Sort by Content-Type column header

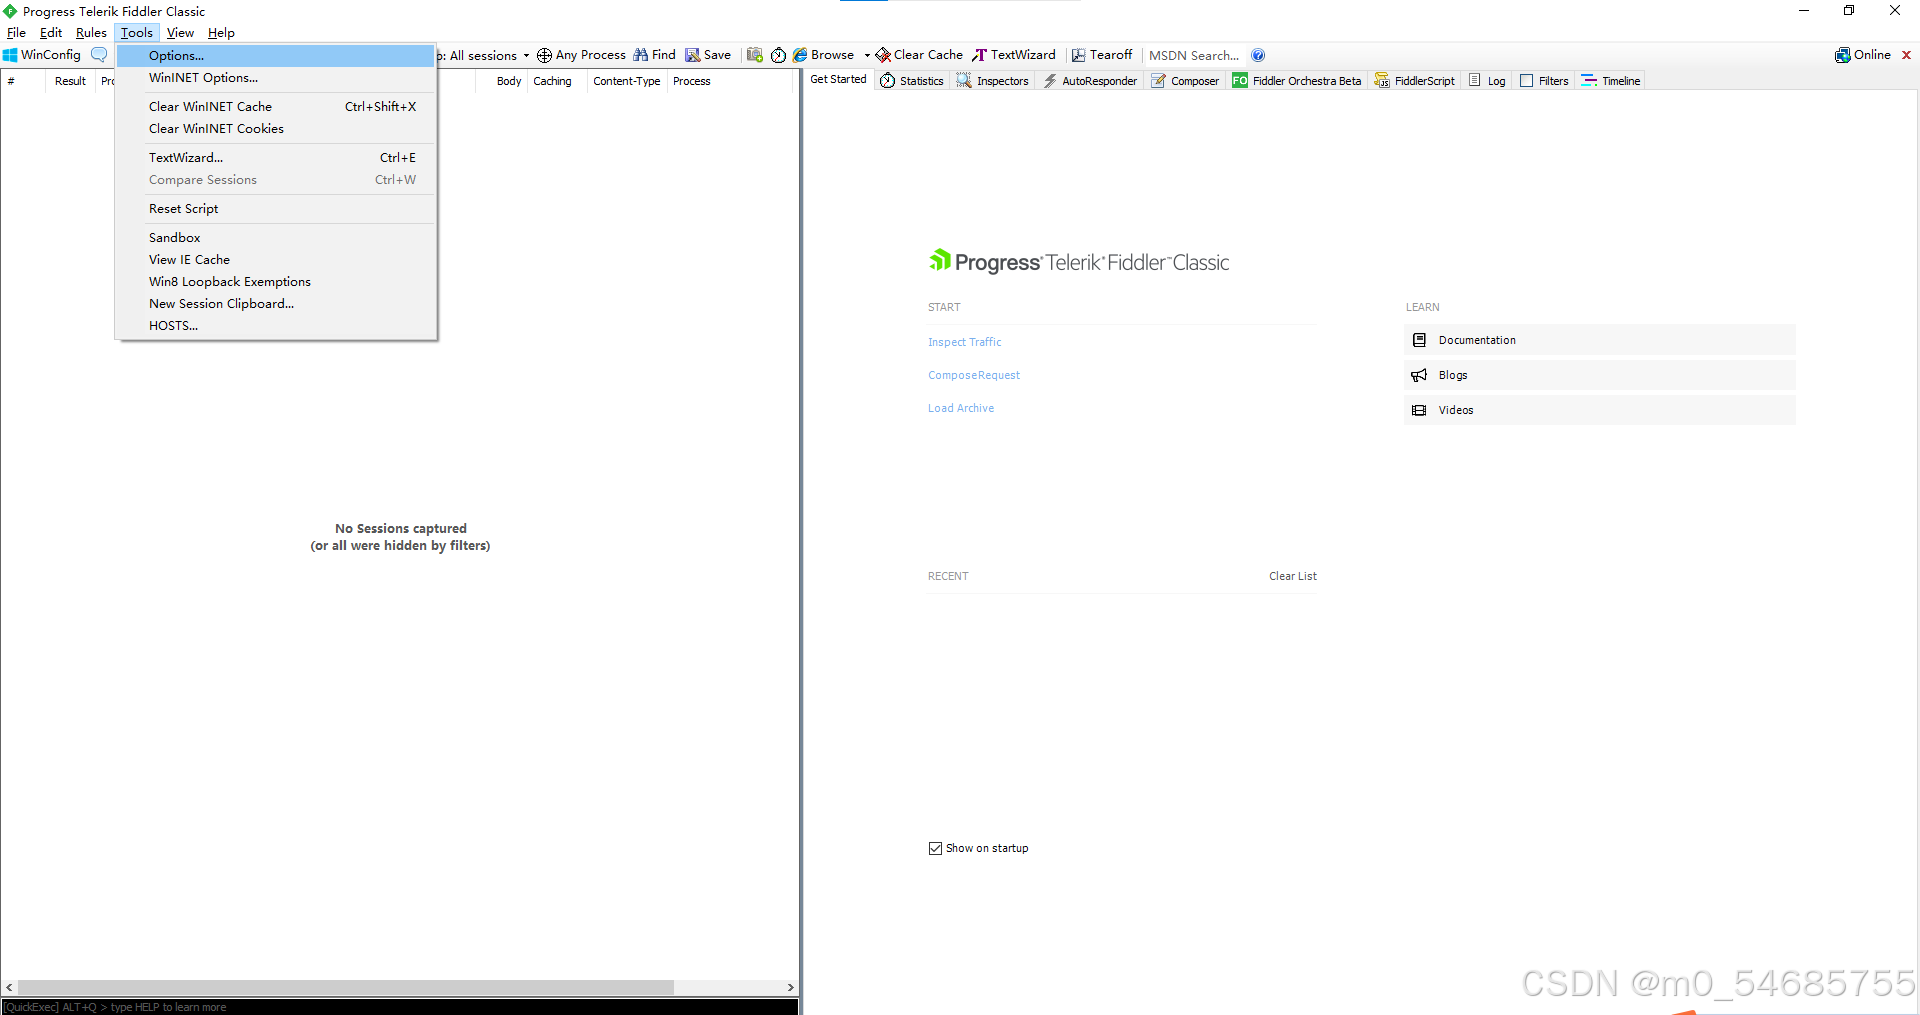(626, 81)
